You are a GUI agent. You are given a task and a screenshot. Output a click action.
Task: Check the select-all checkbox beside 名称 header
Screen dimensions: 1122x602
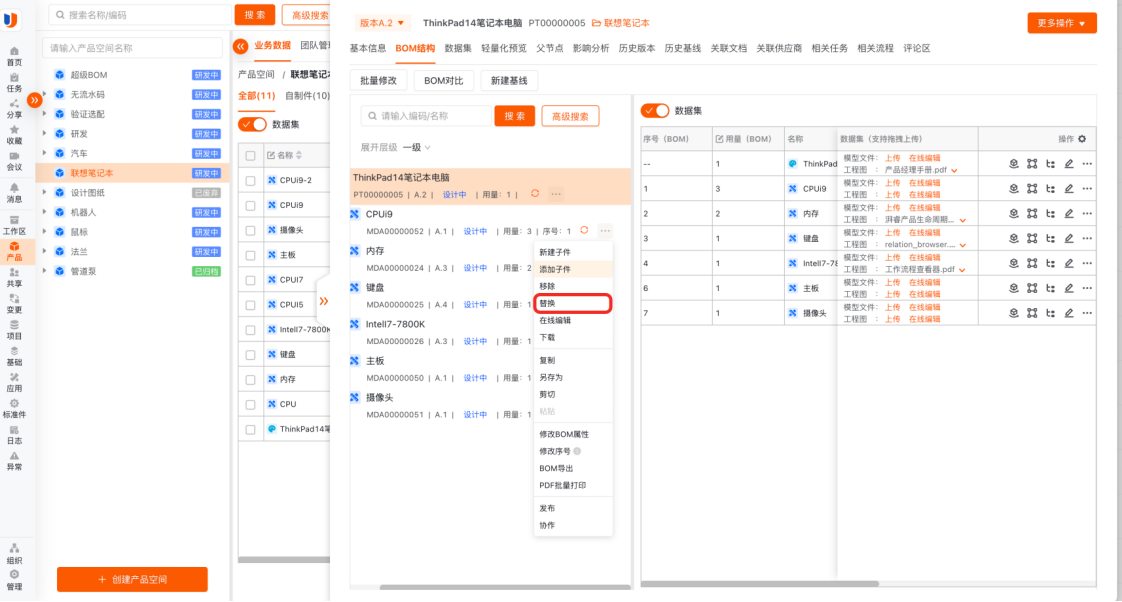[250, 155]
